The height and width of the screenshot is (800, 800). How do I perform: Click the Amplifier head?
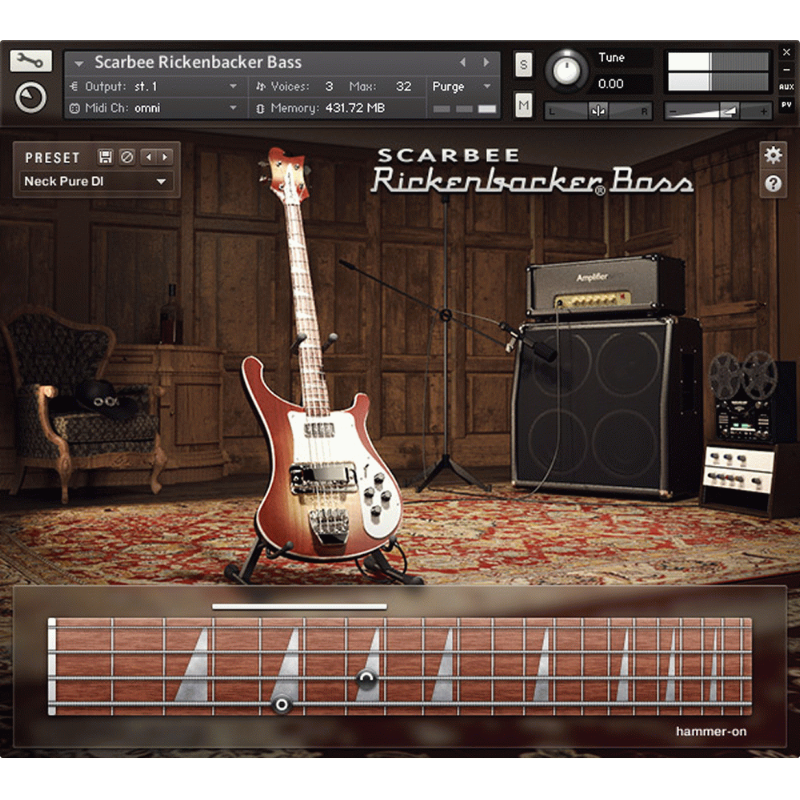pos(605,286)
